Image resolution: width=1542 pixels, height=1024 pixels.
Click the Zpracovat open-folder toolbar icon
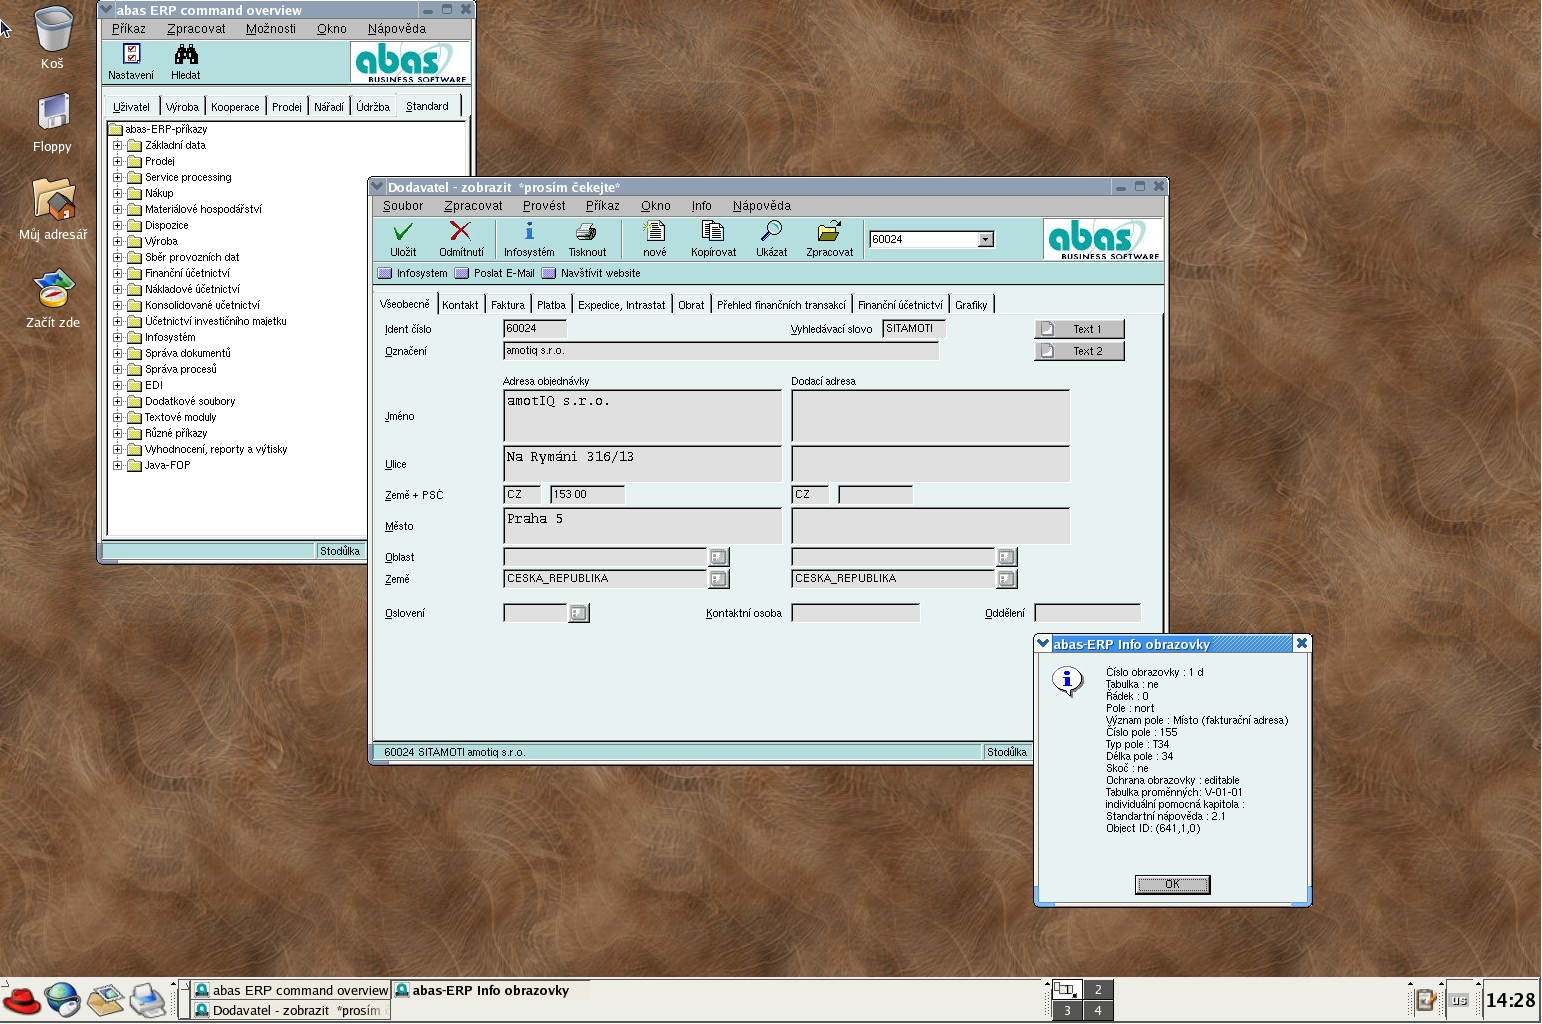point(829,233)
